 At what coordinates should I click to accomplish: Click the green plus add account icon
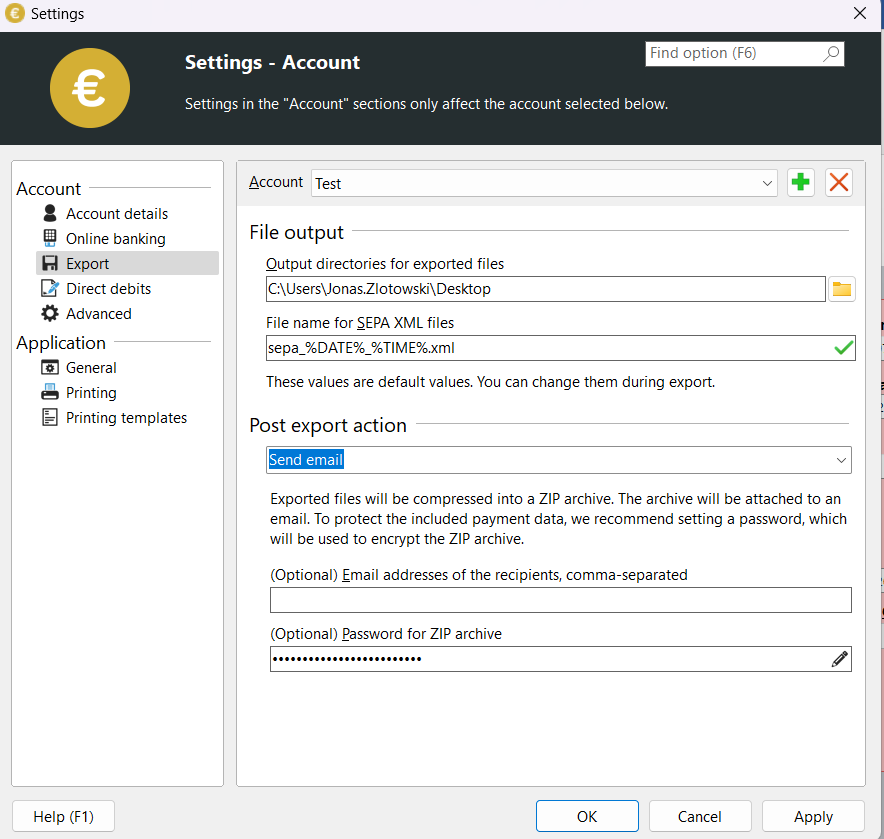[x=801, y=183]
